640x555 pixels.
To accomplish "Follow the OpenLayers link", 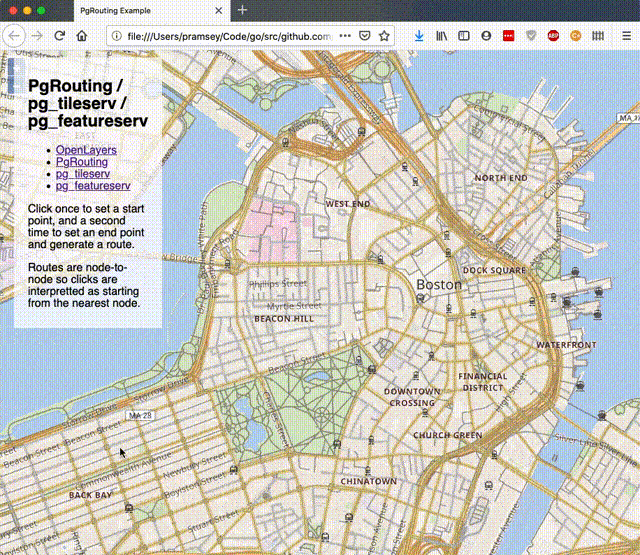I will [x=86, y=150].
